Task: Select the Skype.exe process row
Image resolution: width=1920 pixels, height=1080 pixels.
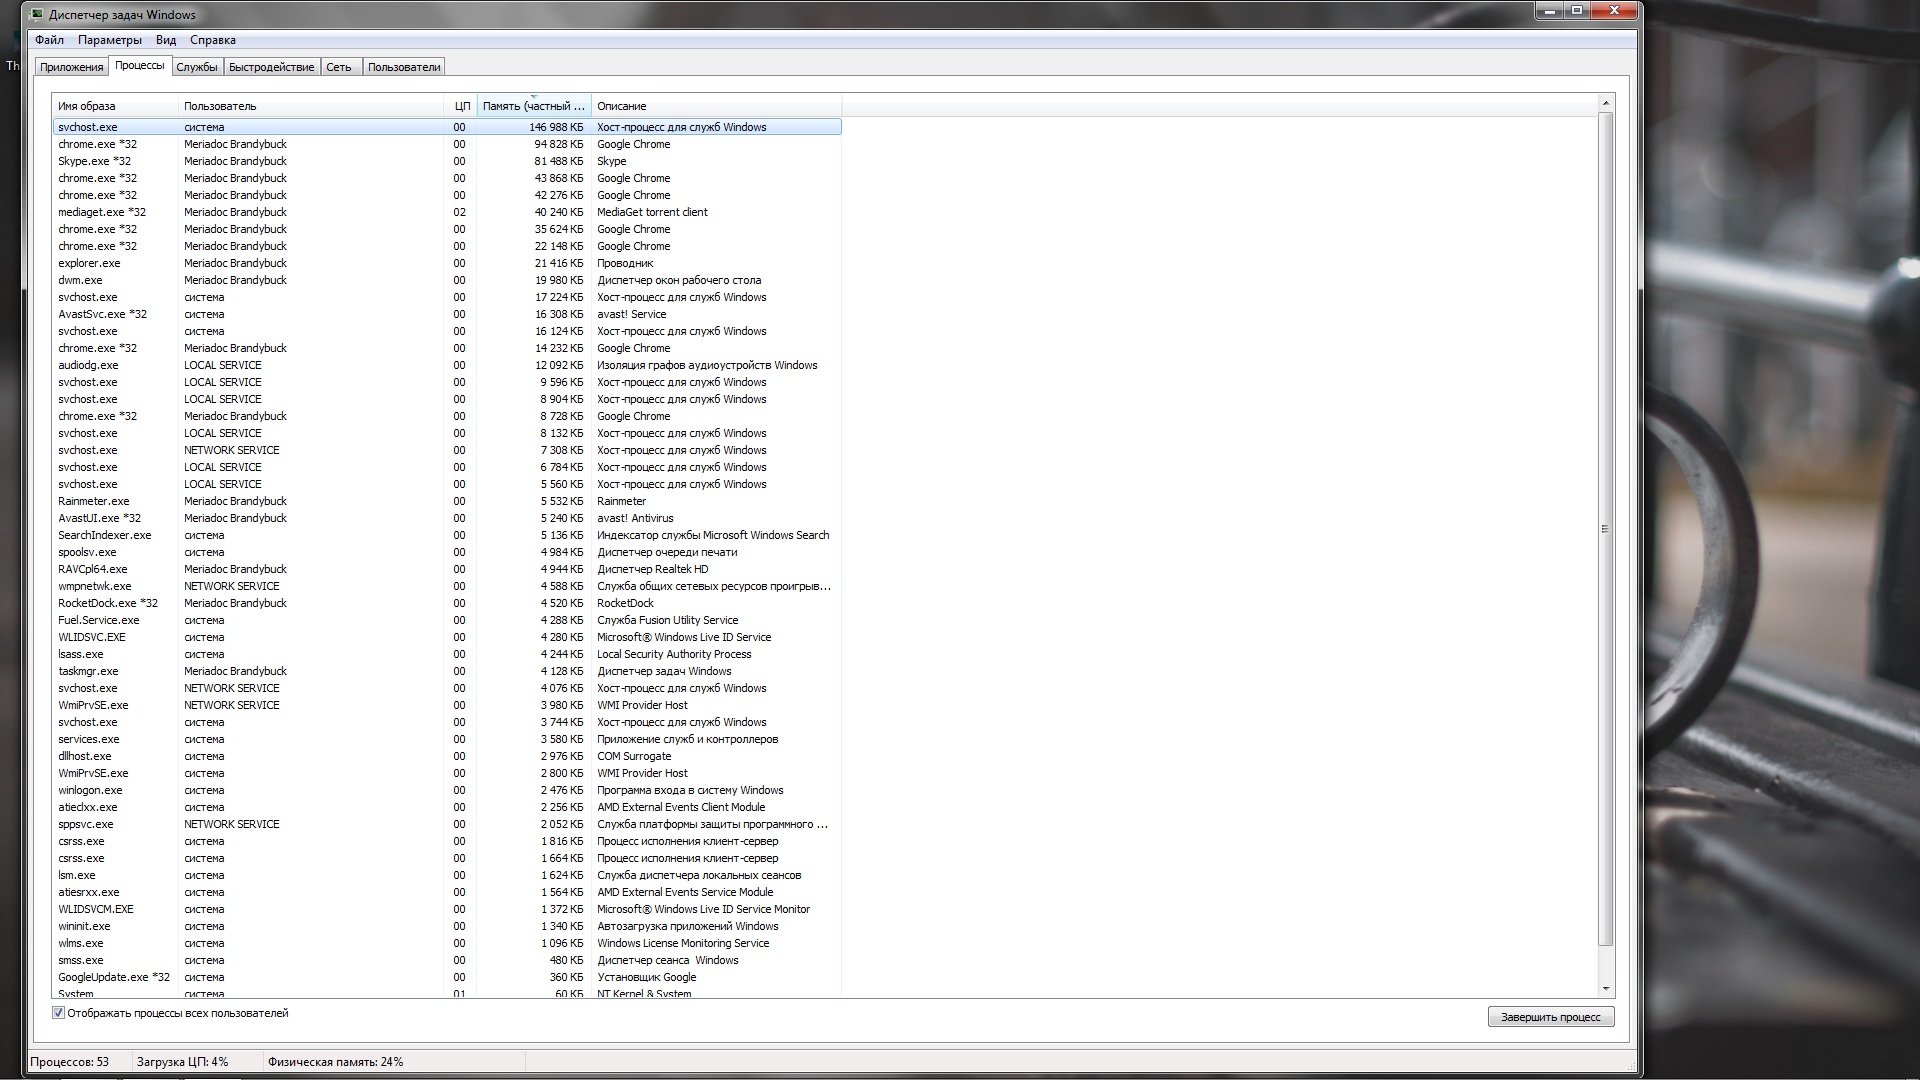Action: tap(94, 161)
